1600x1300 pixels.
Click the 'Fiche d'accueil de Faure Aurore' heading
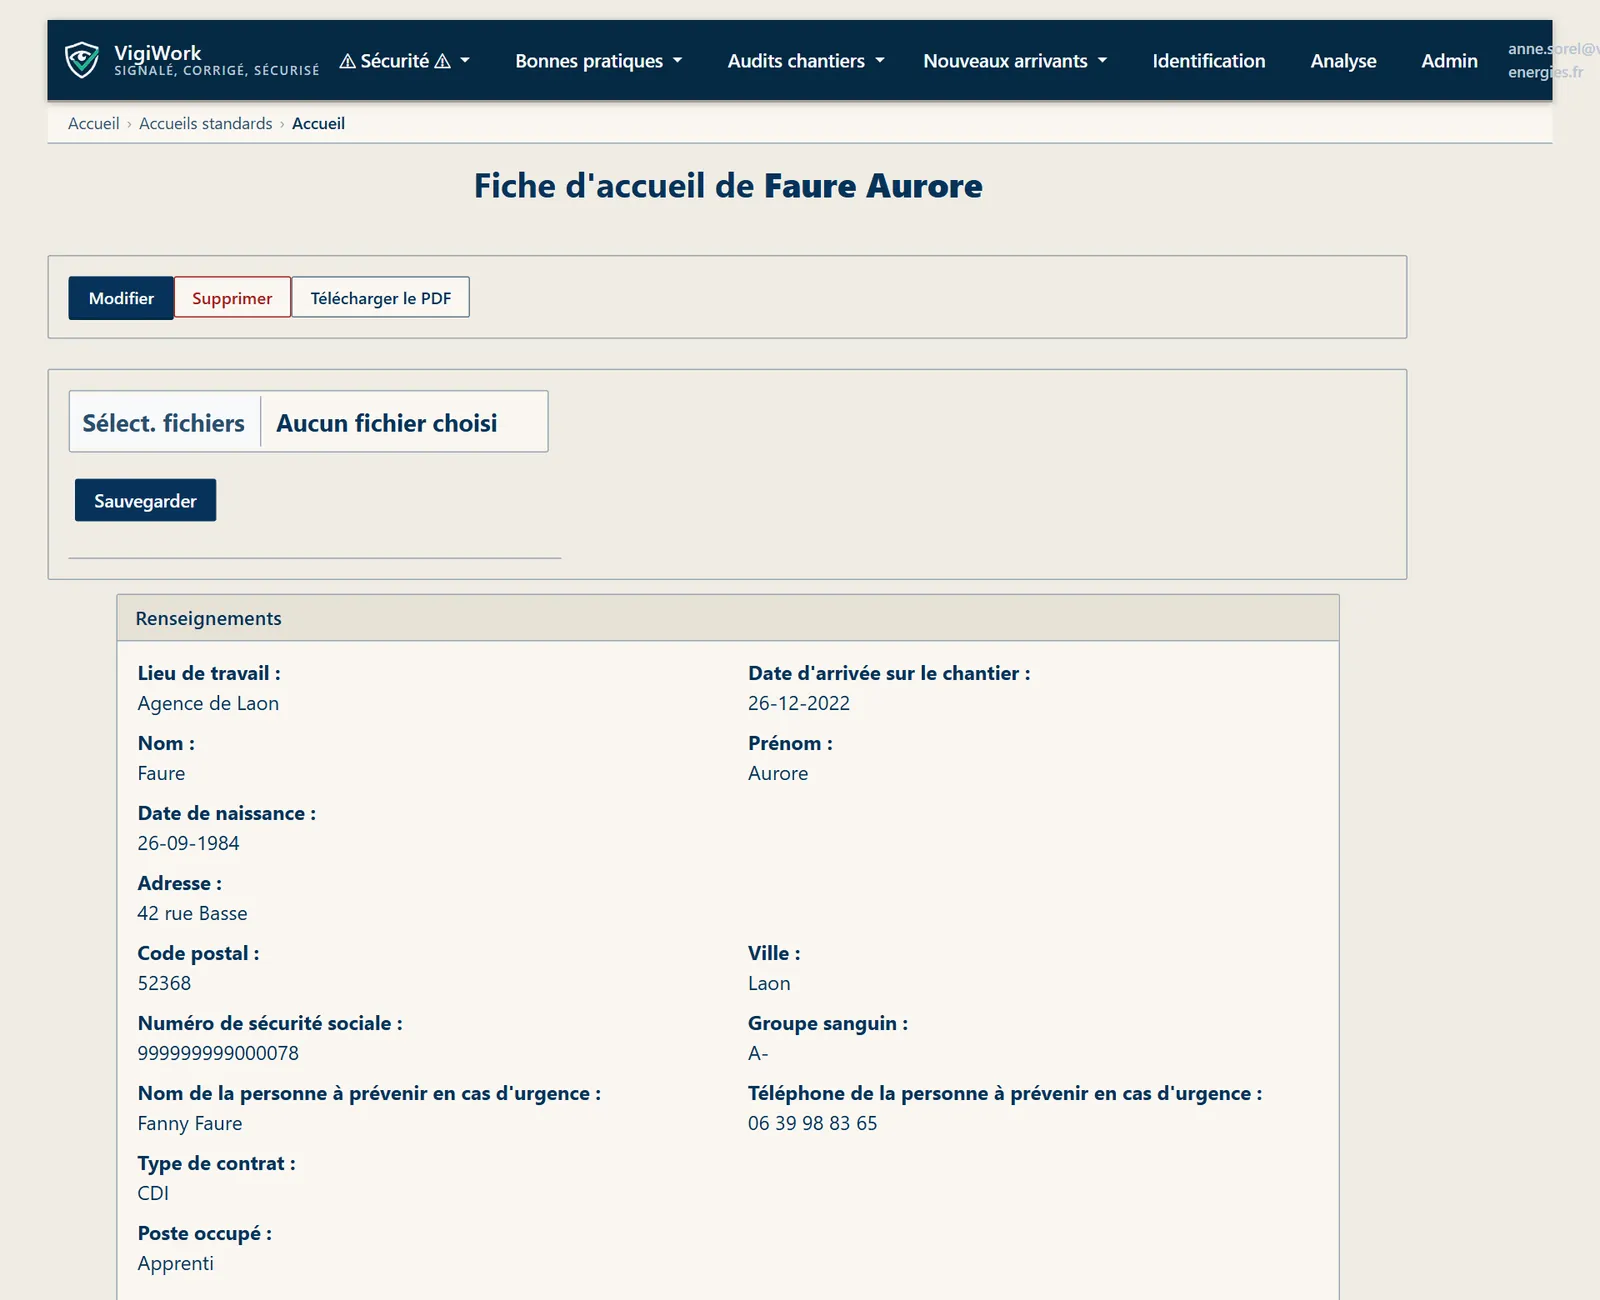pyautogui.click(x=728, y=186)
